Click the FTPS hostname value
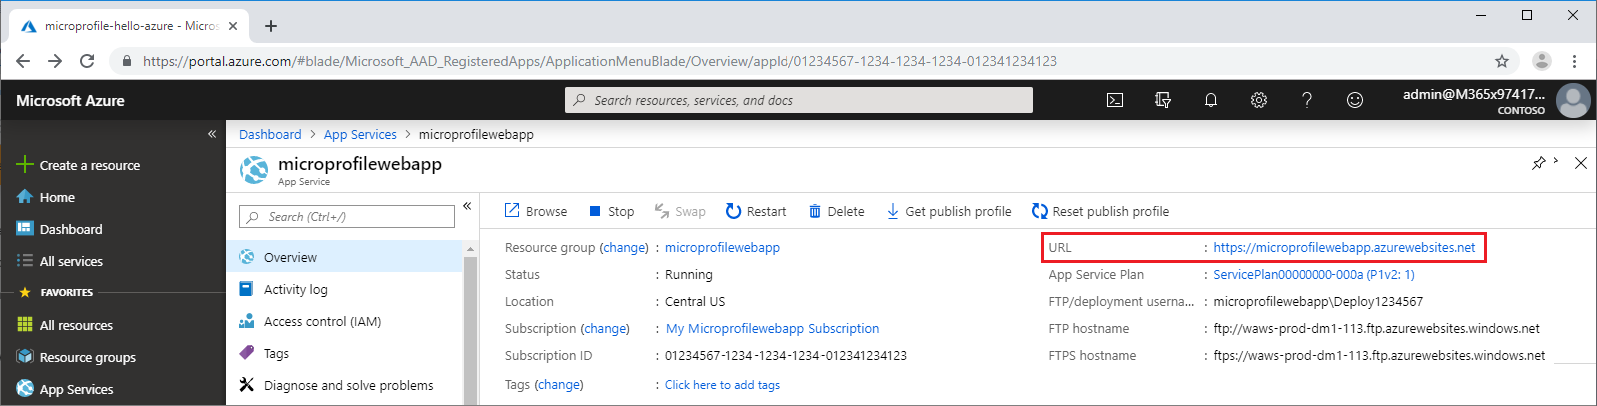 point(1379,355)
